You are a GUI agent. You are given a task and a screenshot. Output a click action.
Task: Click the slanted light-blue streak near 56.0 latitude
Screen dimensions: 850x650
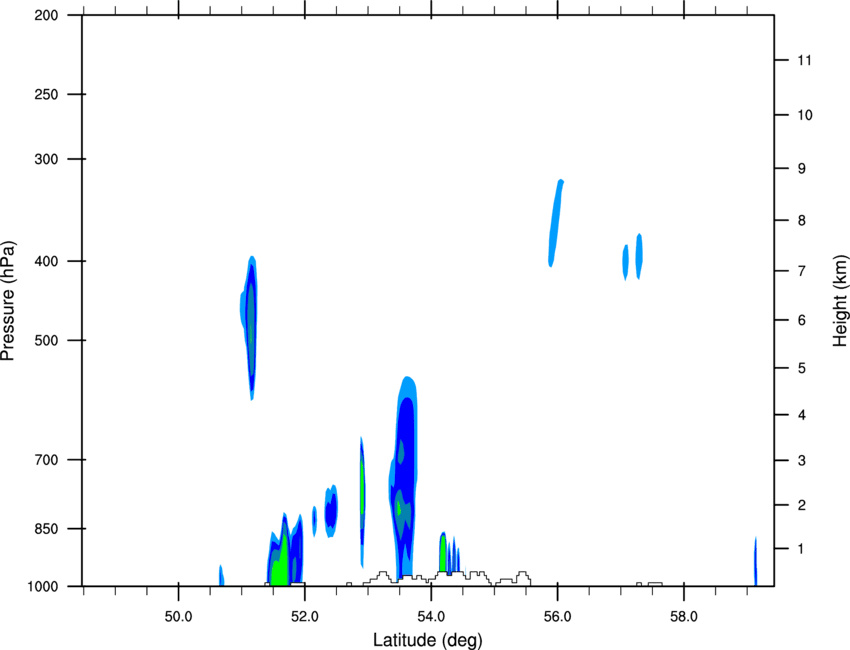point(556,223)
